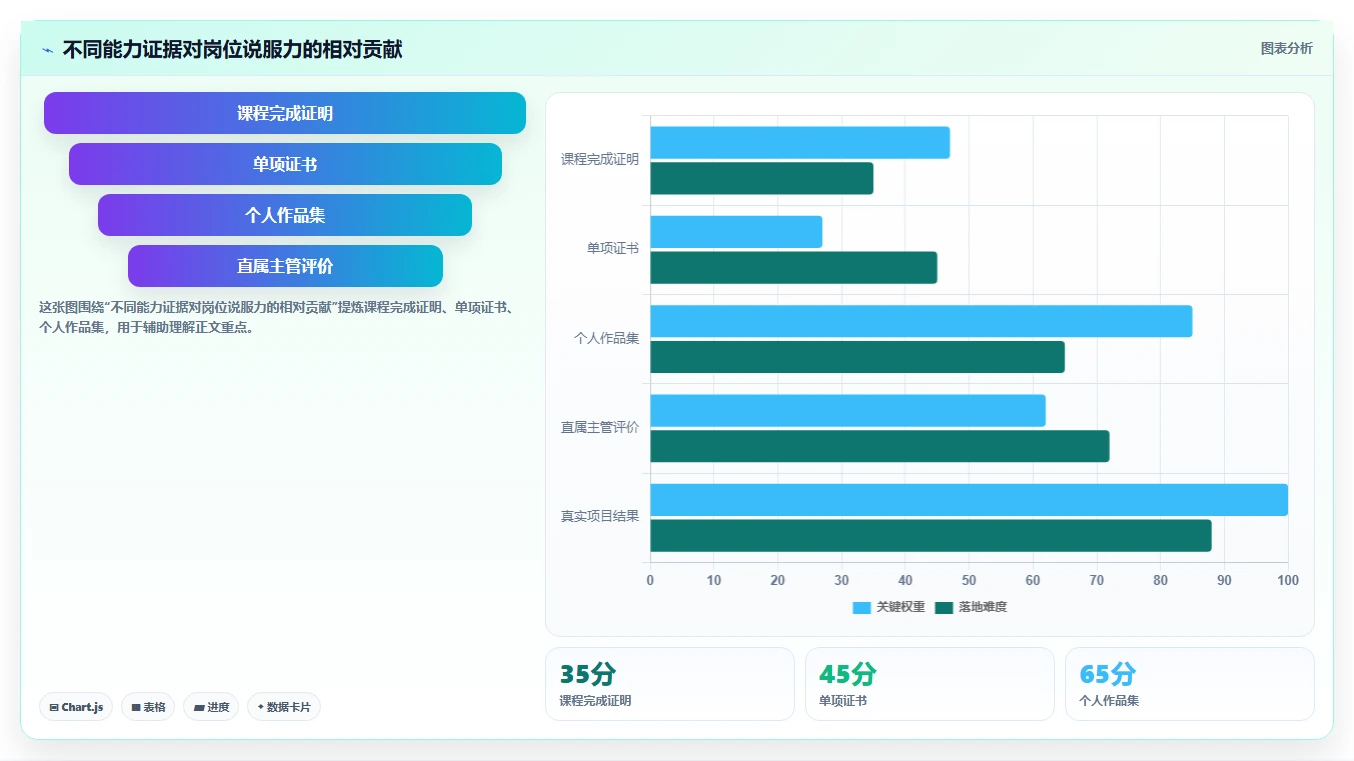1354x761 pixels.
Task: Click the page title 不同能力证据对岗位说服力的相对贡献
Action: tap(232, 50)
